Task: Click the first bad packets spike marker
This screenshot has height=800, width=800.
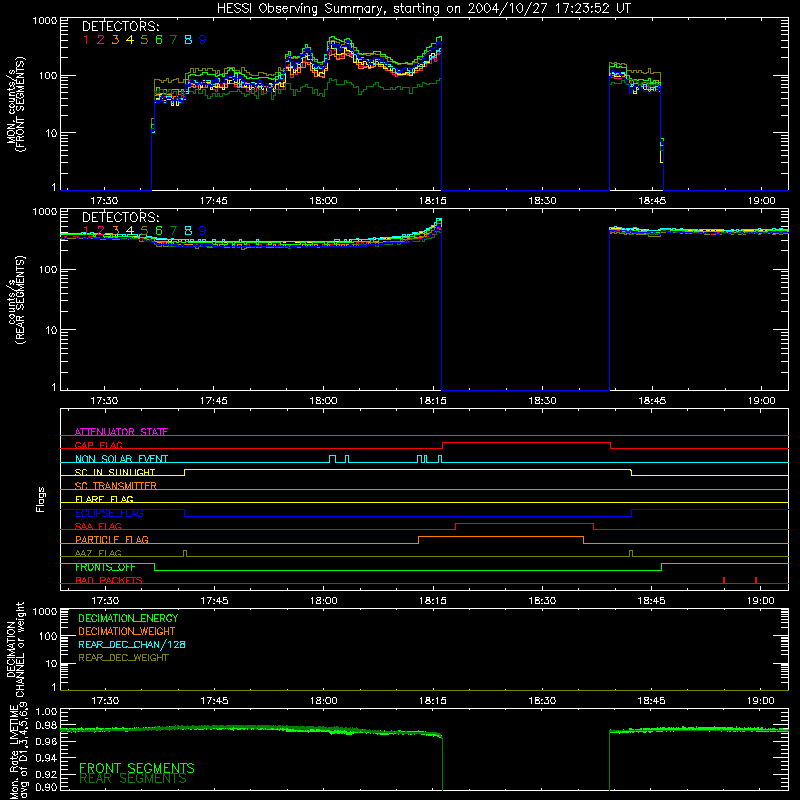Action: [724, 580]
